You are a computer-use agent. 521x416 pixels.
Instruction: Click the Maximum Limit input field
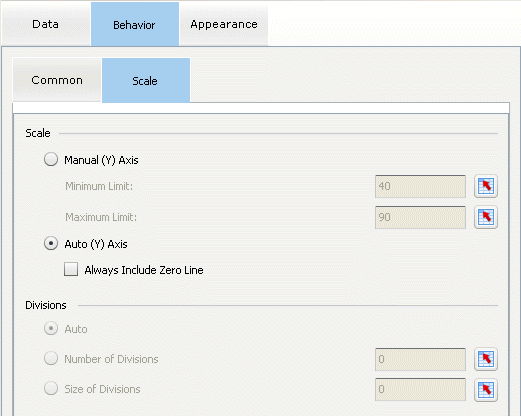[420, 217]
